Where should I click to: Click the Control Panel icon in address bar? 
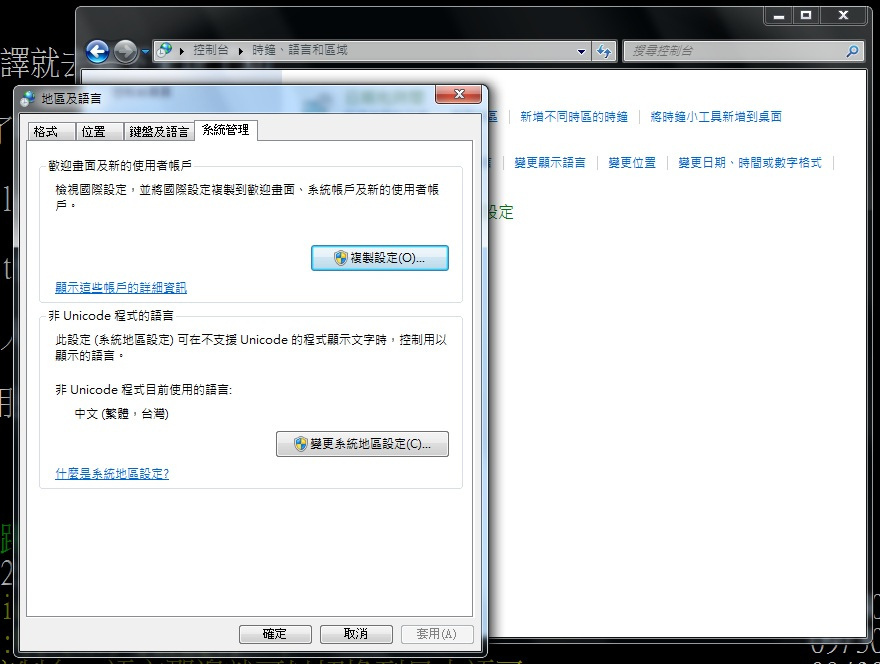pyautogui.click(x=164, y=51)
